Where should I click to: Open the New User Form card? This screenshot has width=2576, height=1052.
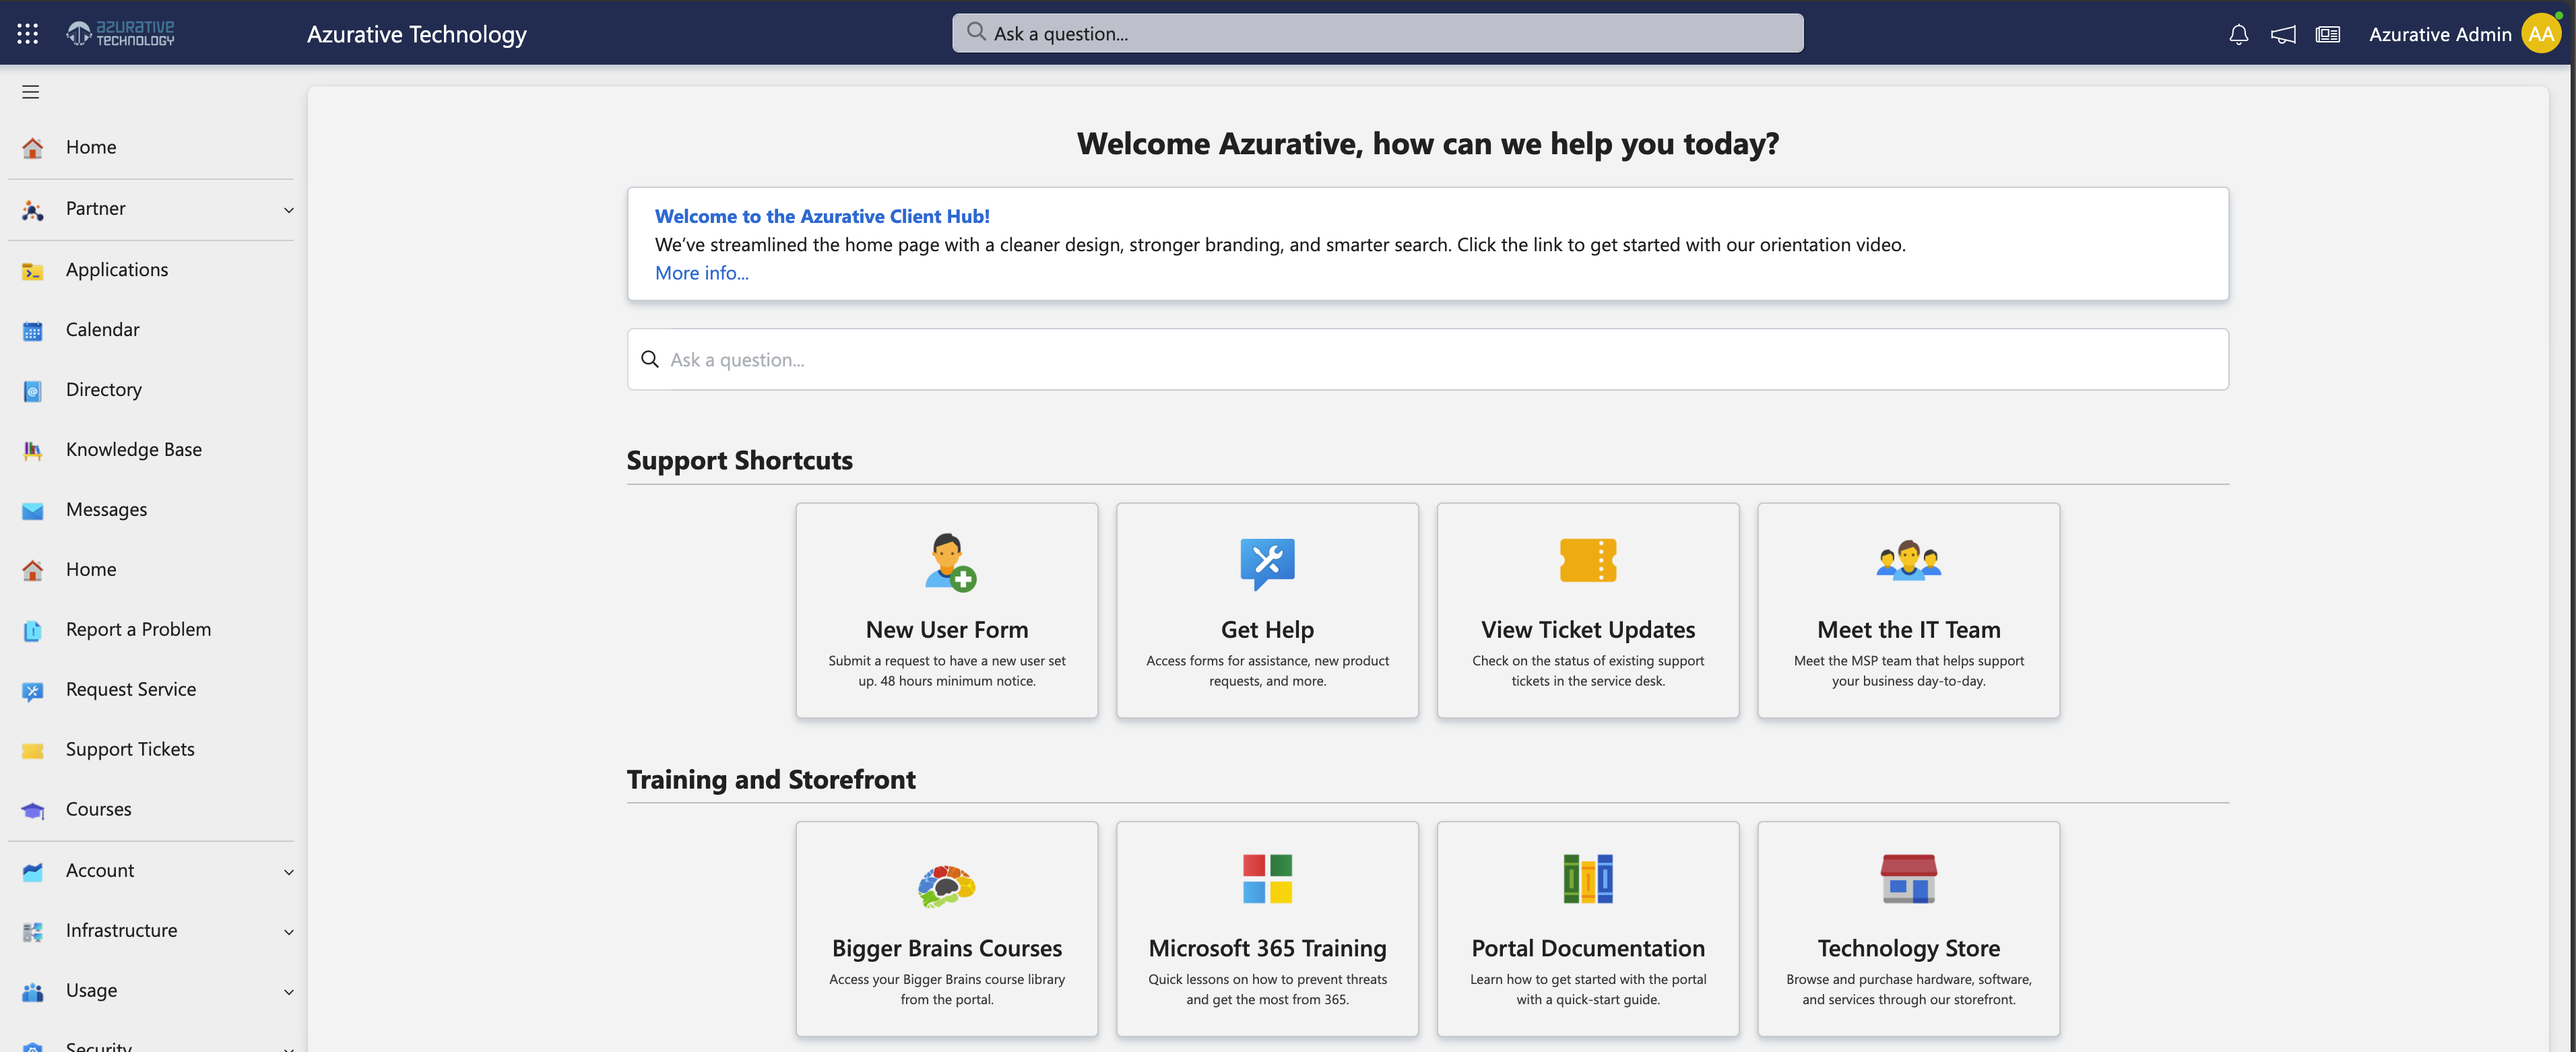(946, 610)
